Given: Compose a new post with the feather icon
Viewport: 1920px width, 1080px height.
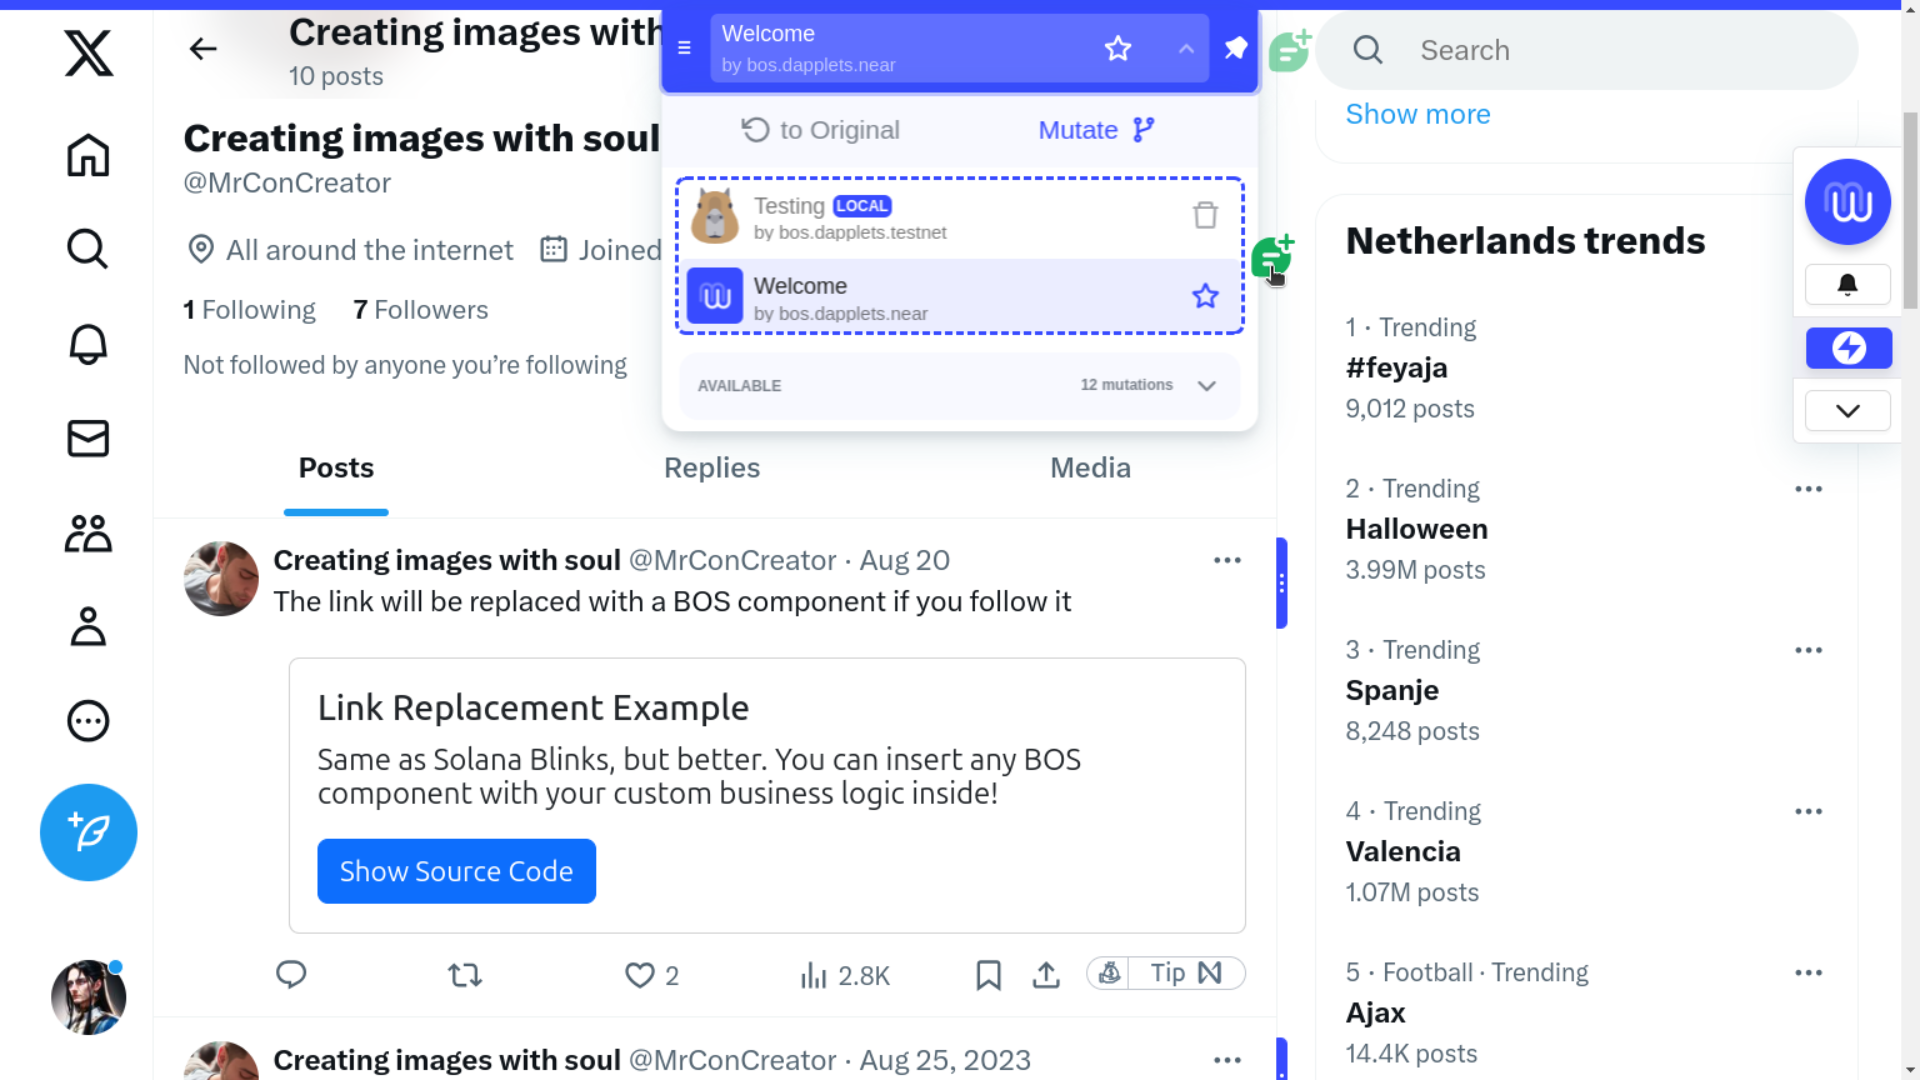Looking at the screenshot, I should coord(88,831).
